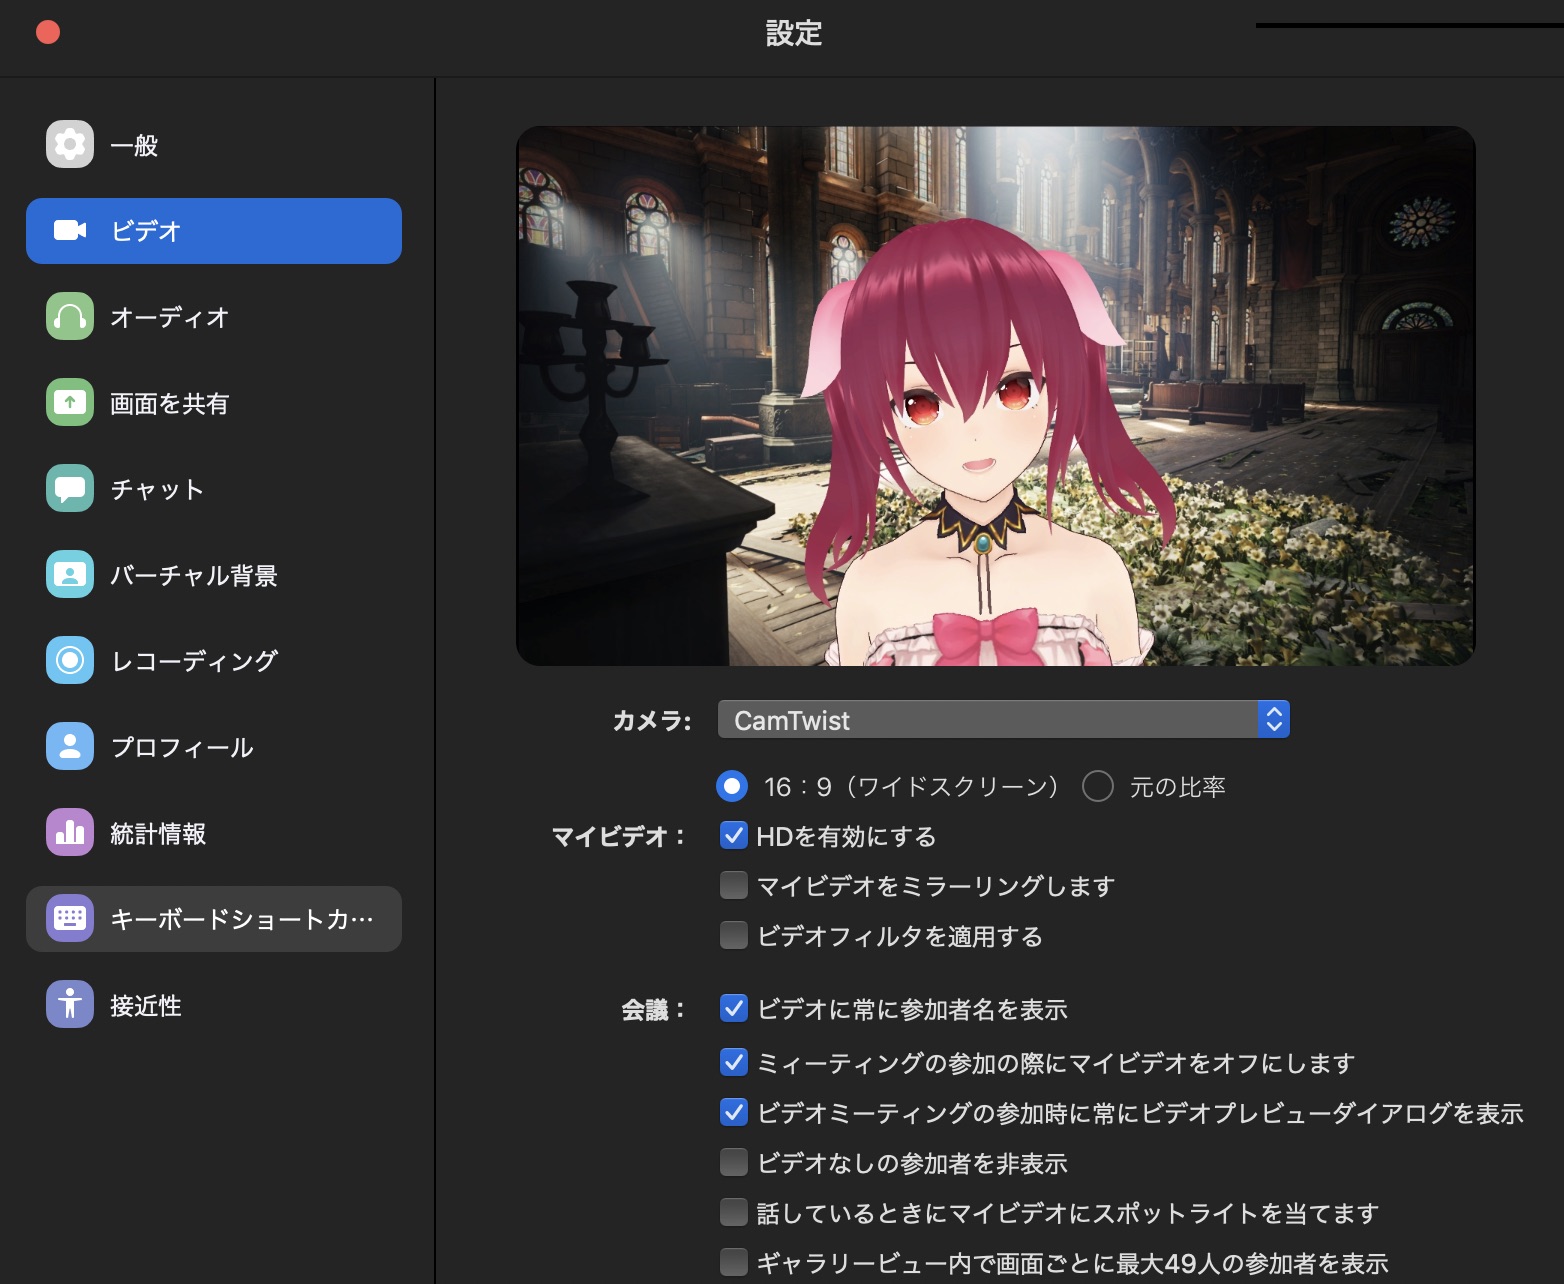The width and height of the screenshot is (1564, 1284).
Task: Open the 一般 settings tab
Action: (214, 145)
